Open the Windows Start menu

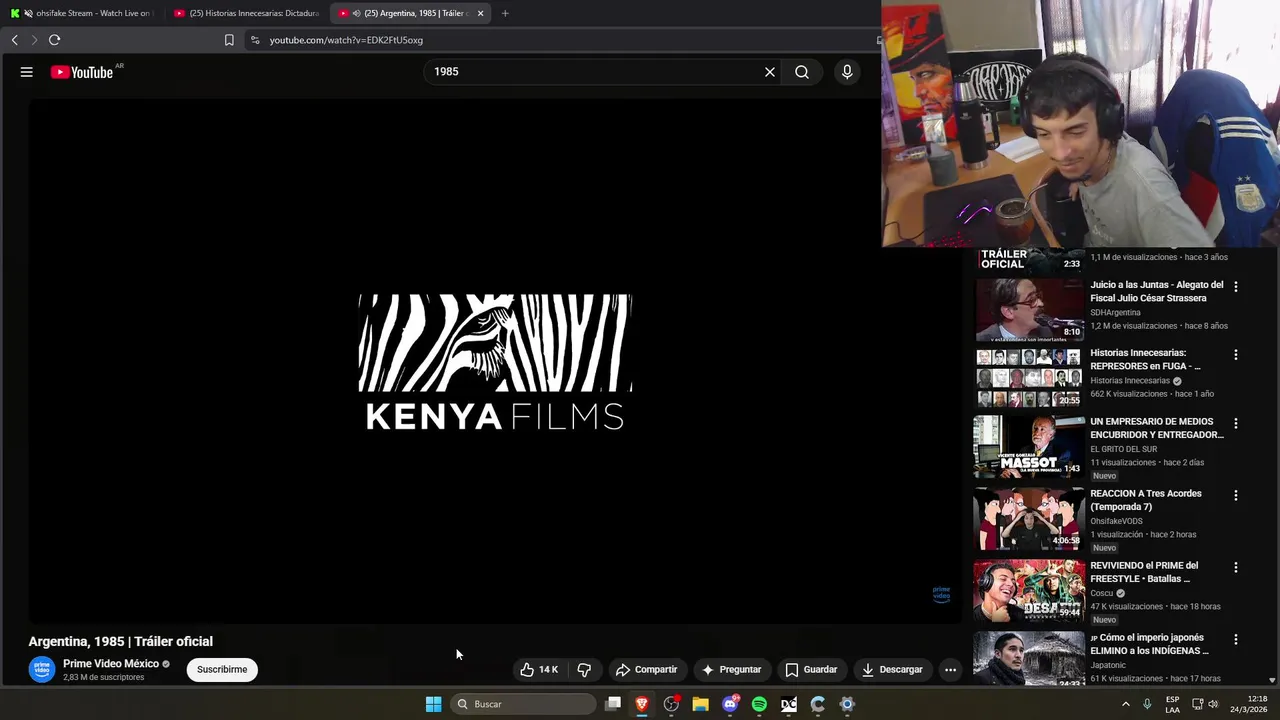(434, 704)
